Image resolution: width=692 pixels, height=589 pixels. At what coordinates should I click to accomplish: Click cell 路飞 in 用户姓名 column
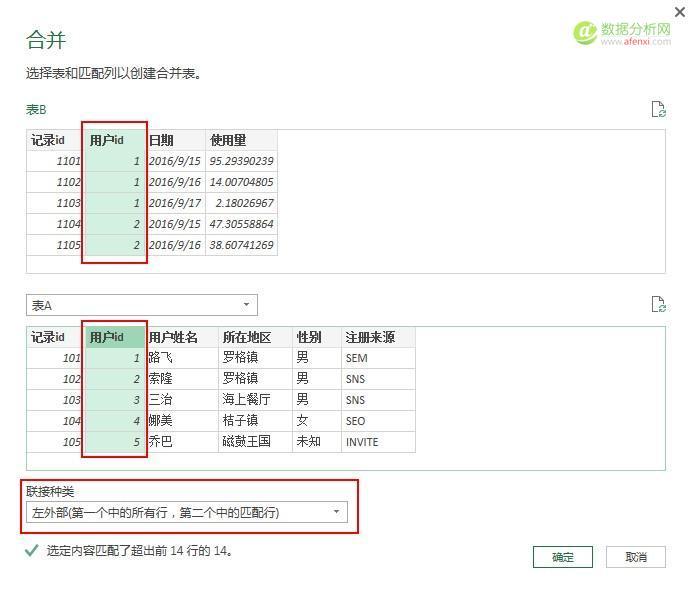pyautogui.click(x=182, y=358)
